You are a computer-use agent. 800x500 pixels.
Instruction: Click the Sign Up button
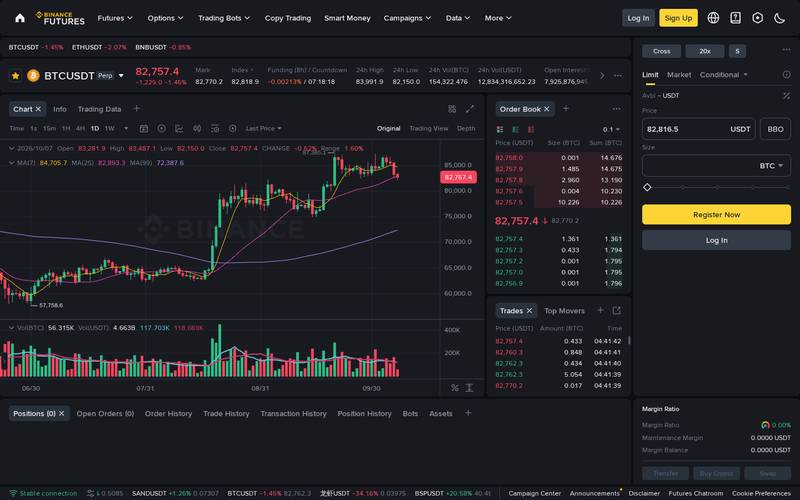pos(678,18)
